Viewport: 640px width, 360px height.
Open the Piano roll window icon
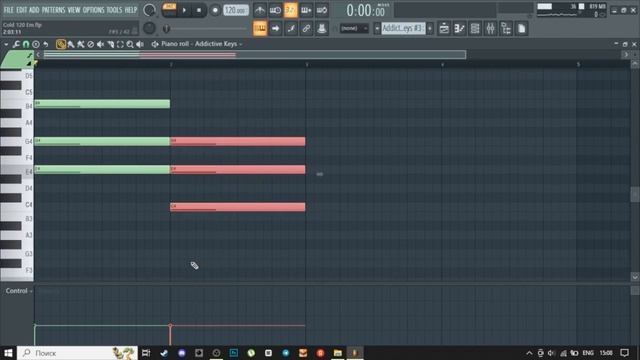pyautogui.click(x=459, y=28)
